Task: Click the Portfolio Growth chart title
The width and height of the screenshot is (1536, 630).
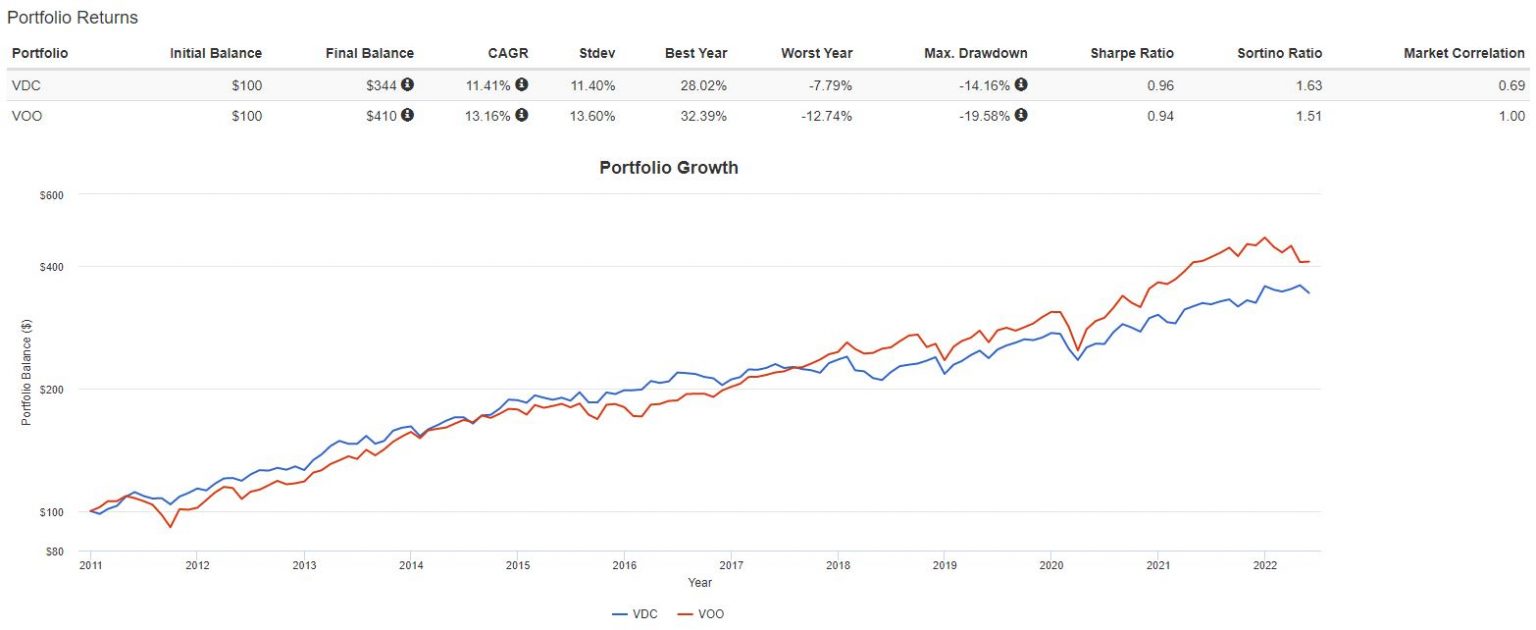Action: [668, 168]
